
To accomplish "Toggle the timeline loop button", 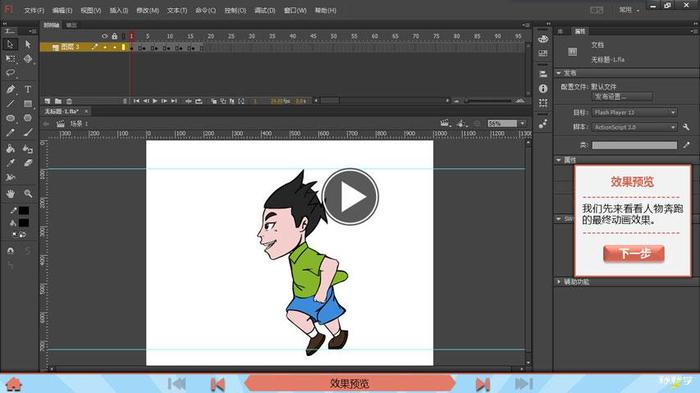I will tap(199, 101).
